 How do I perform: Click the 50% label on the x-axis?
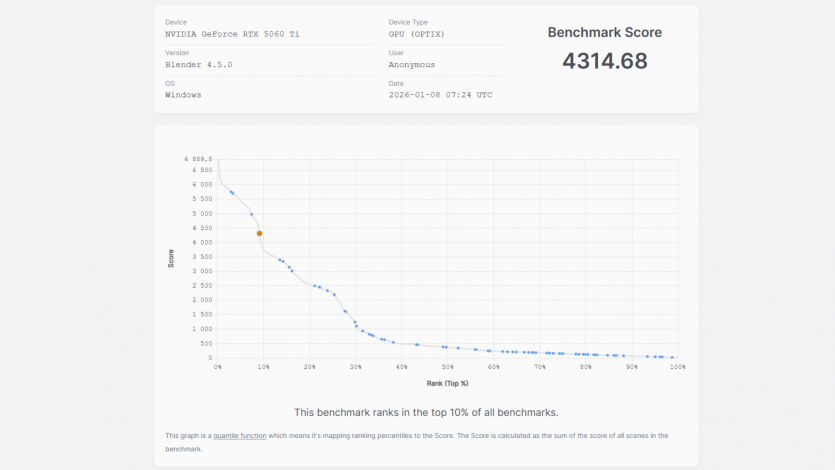point(448,367)
